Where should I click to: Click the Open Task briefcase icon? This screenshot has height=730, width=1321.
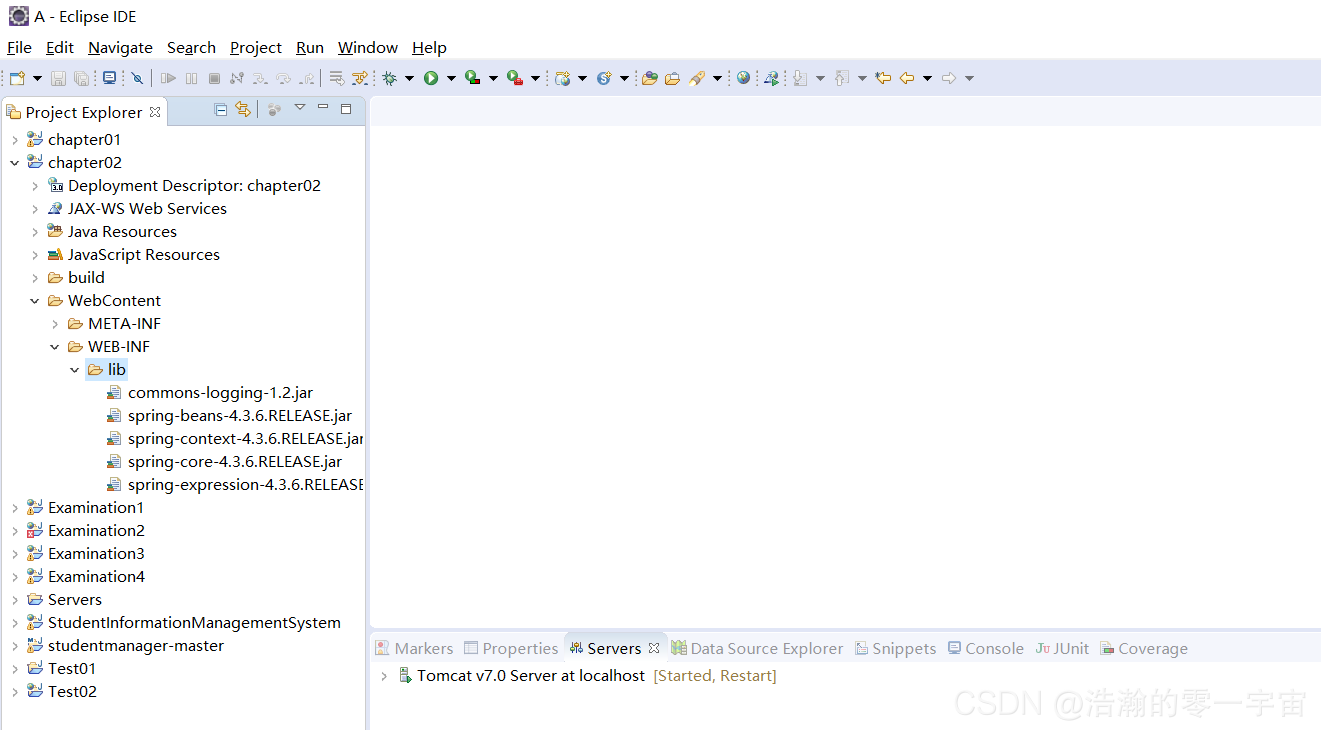coord(673,78)
